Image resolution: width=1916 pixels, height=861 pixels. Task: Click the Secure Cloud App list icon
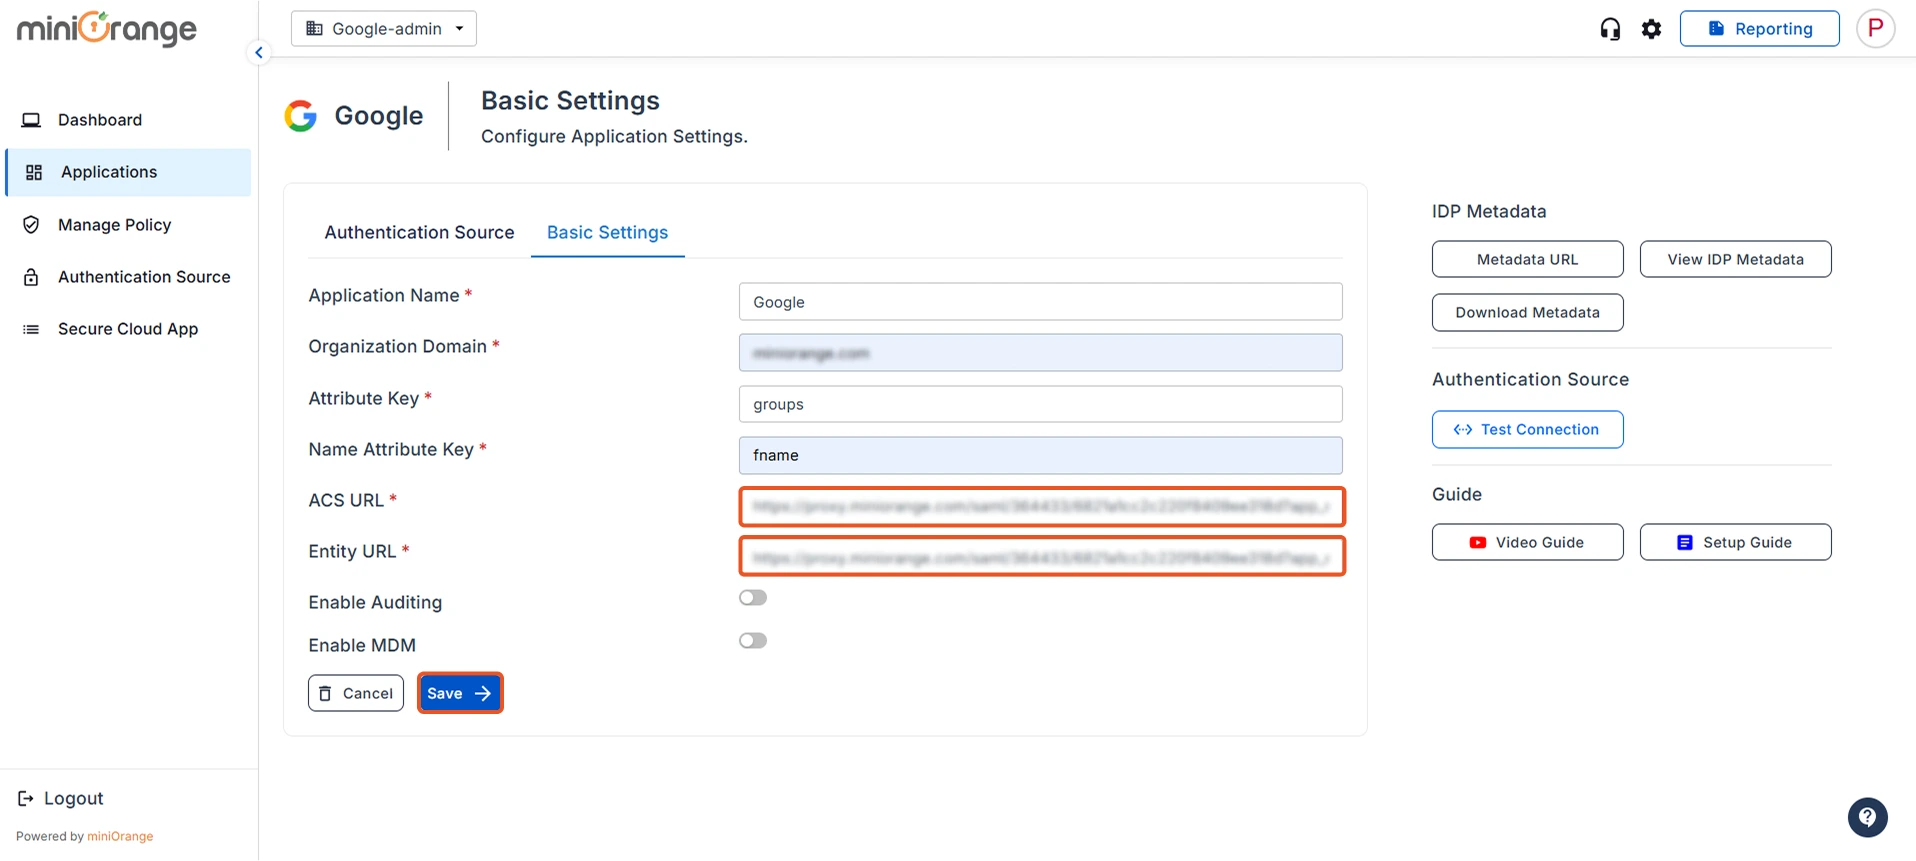31,329
